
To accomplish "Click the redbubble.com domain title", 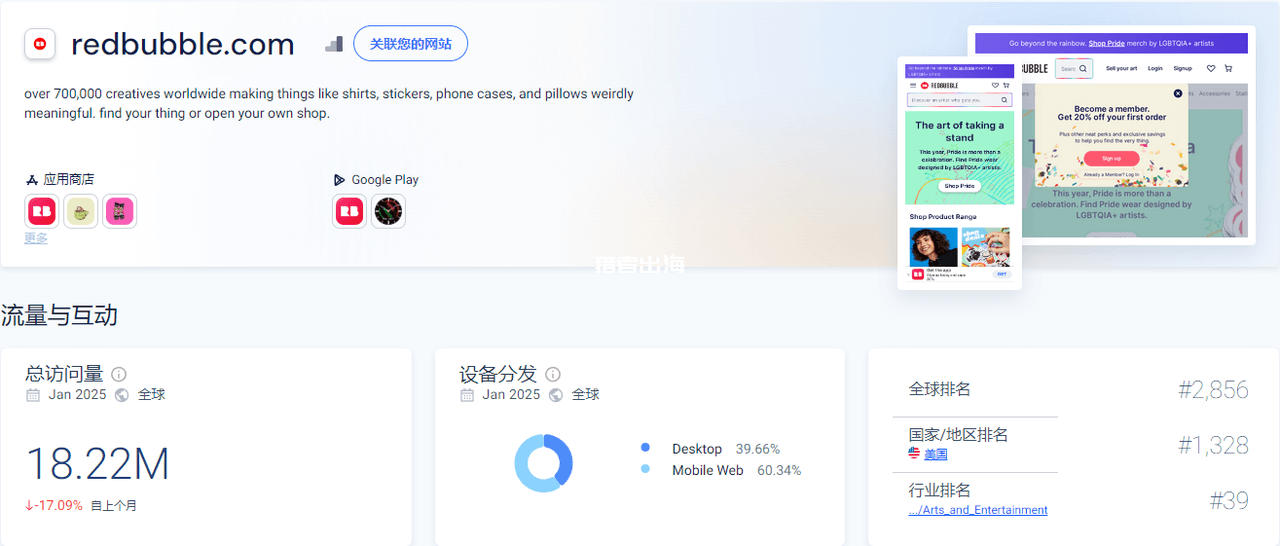I will tap(183, 44).
